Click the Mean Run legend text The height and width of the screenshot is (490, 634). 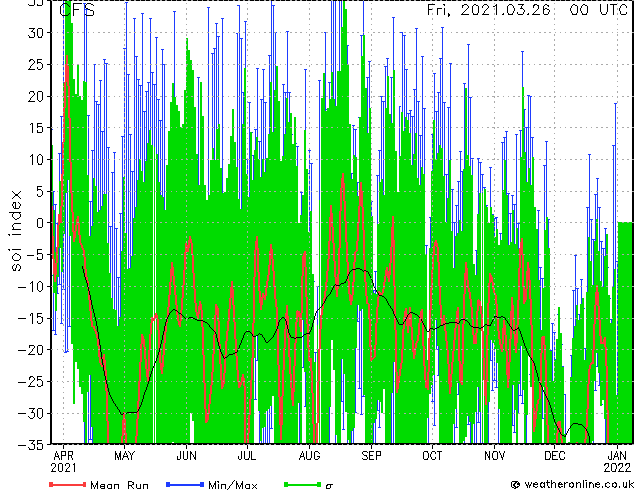pos(119,485)
